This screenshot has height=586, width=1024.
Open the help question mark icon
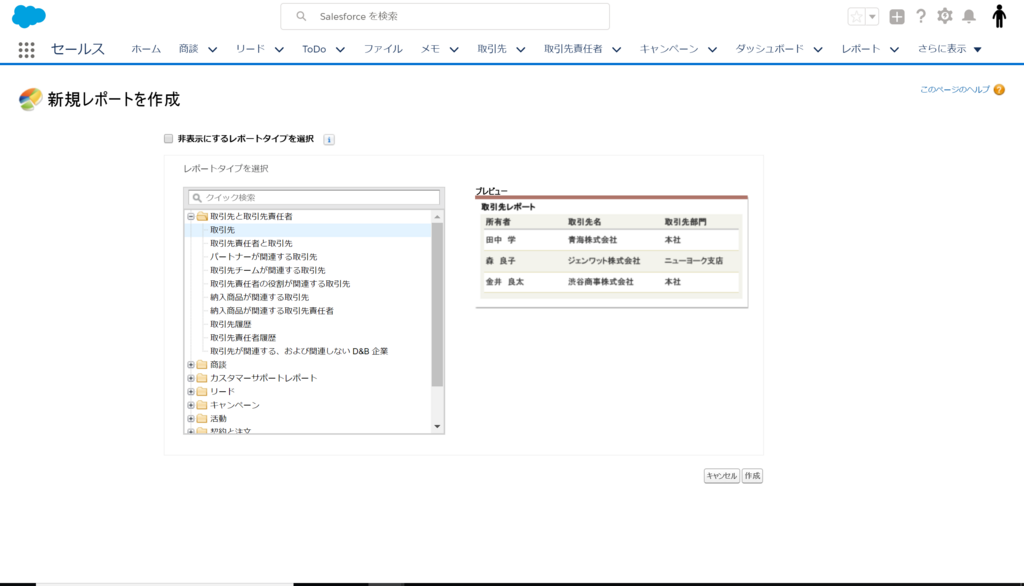921,16
